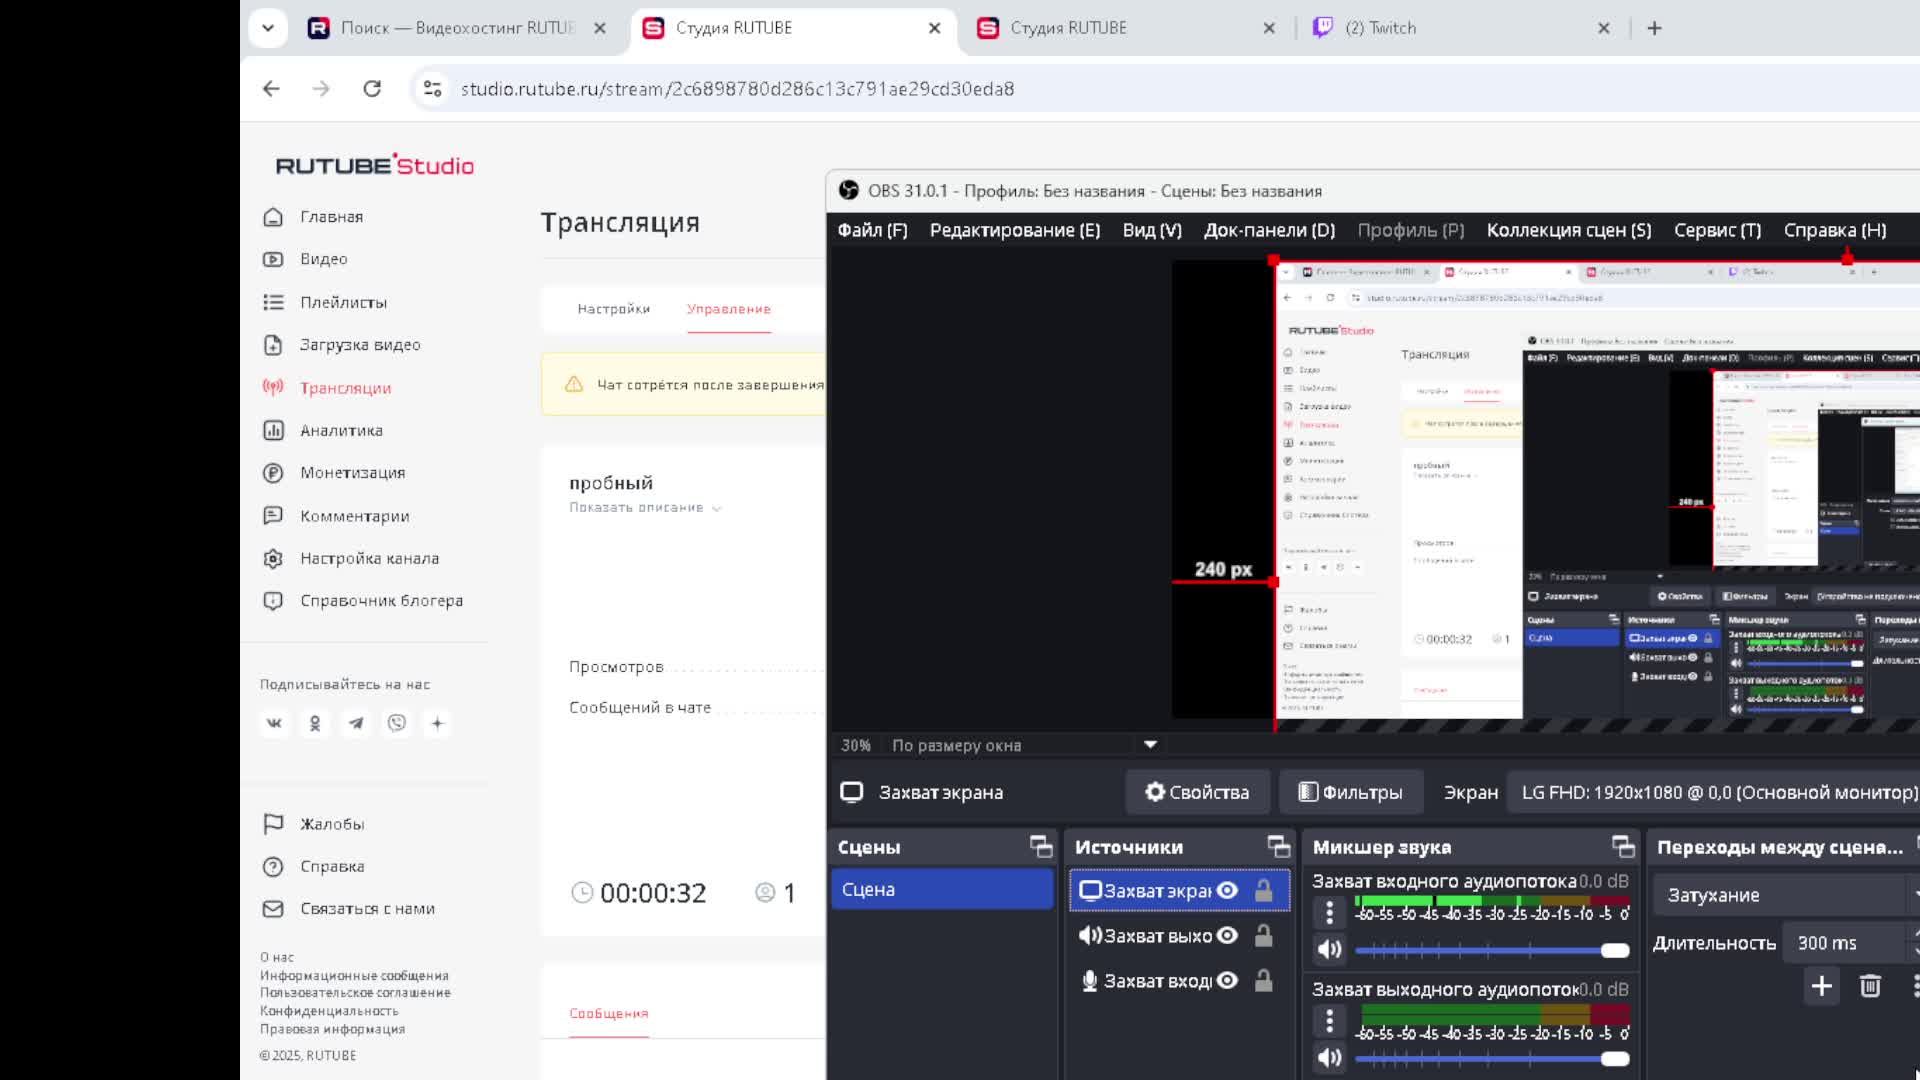This screenshot has width=1920, height=1080.
Task: Click the output audio volume slider
Action: 1490,1058
